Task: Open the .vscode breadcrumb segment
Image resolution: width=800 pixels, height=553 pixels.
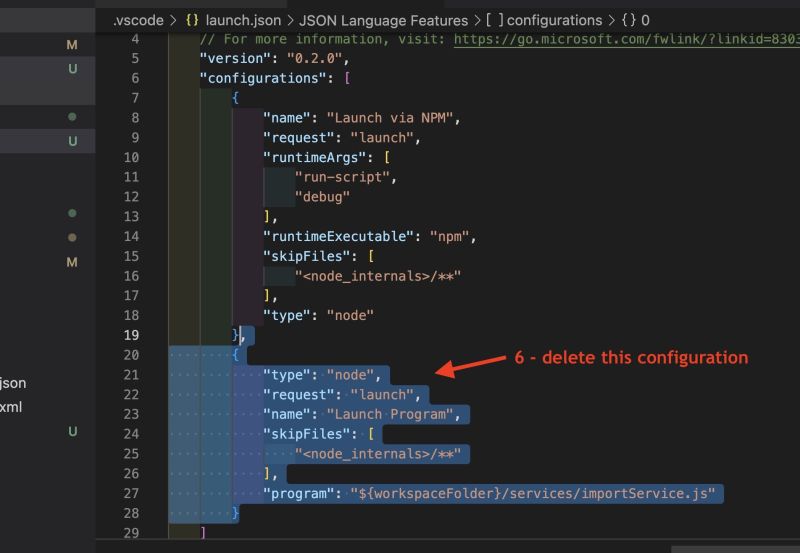Action: point(138,20)
